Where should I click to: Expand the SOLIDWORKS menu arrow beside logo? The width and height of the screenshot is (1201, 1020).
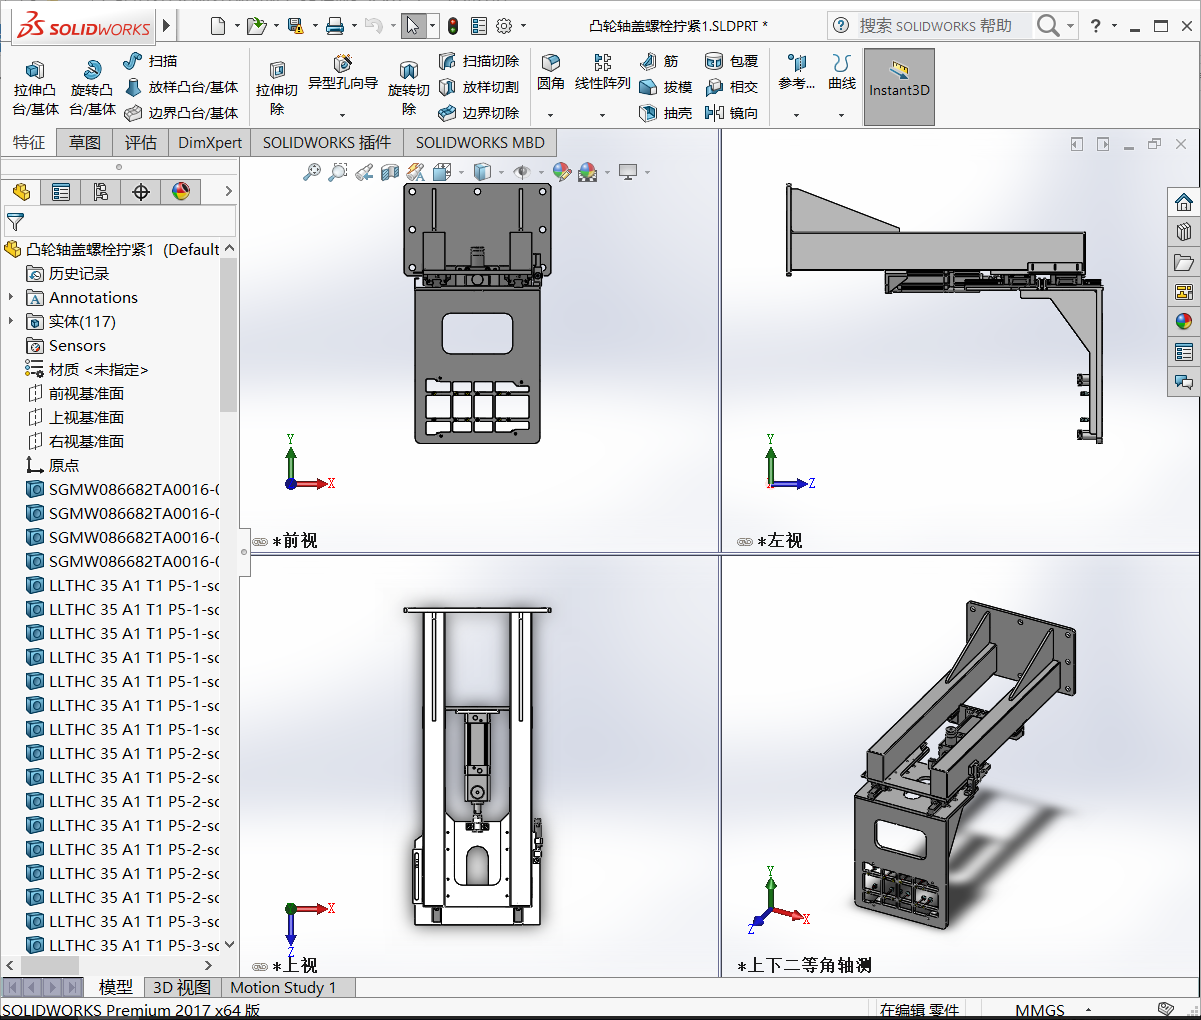[167, 26]
